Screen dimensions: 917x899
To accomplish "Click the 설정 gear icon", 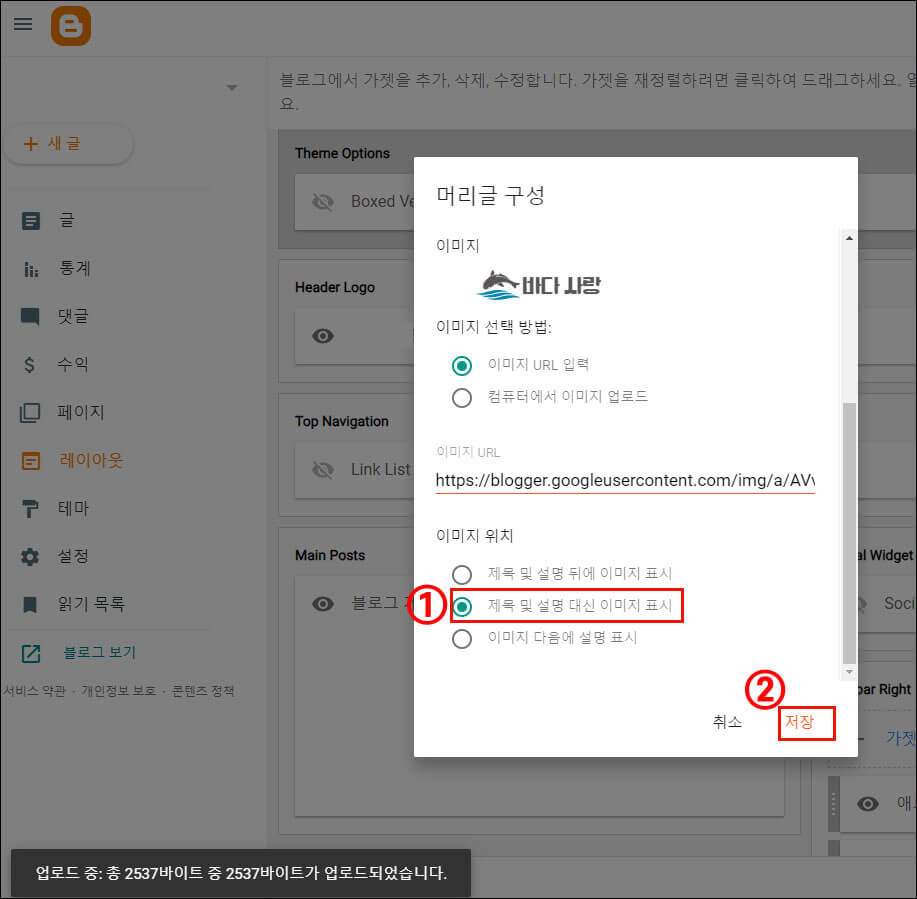I will [30, 557].
